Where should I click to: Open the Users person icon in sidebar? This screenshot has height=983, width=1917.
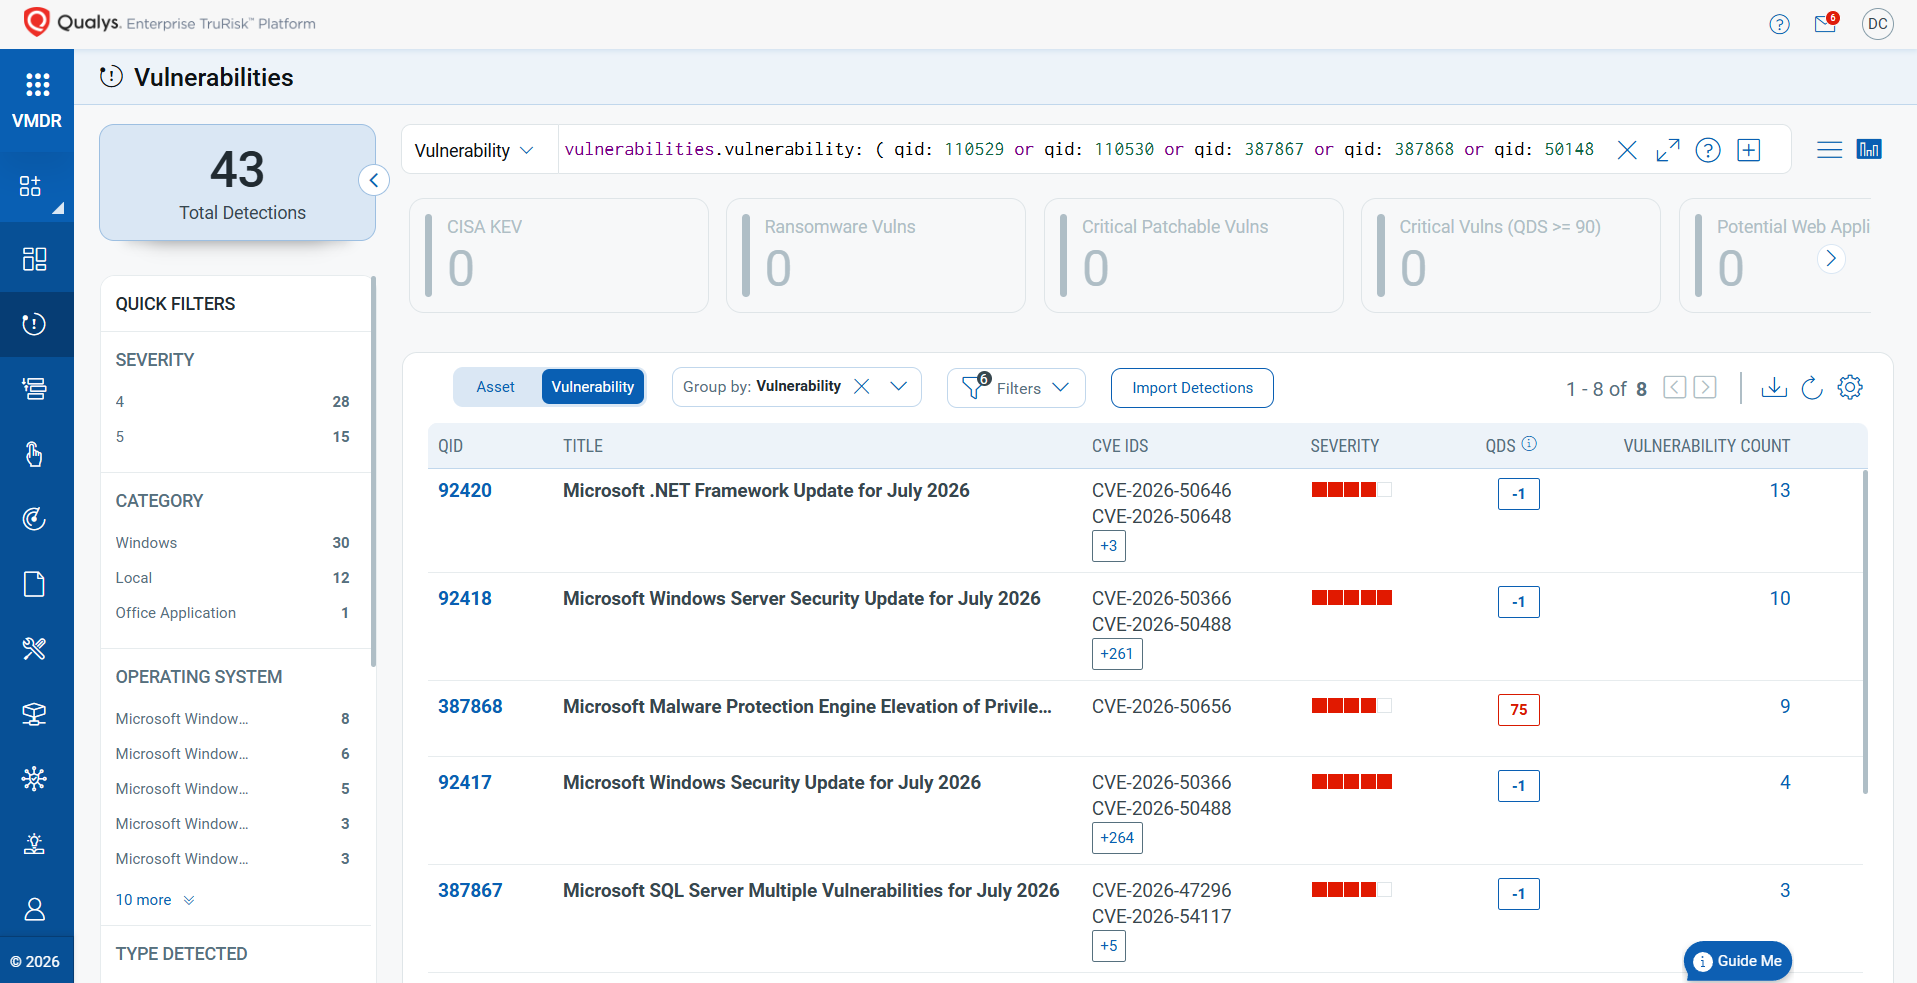pos(34,909)
